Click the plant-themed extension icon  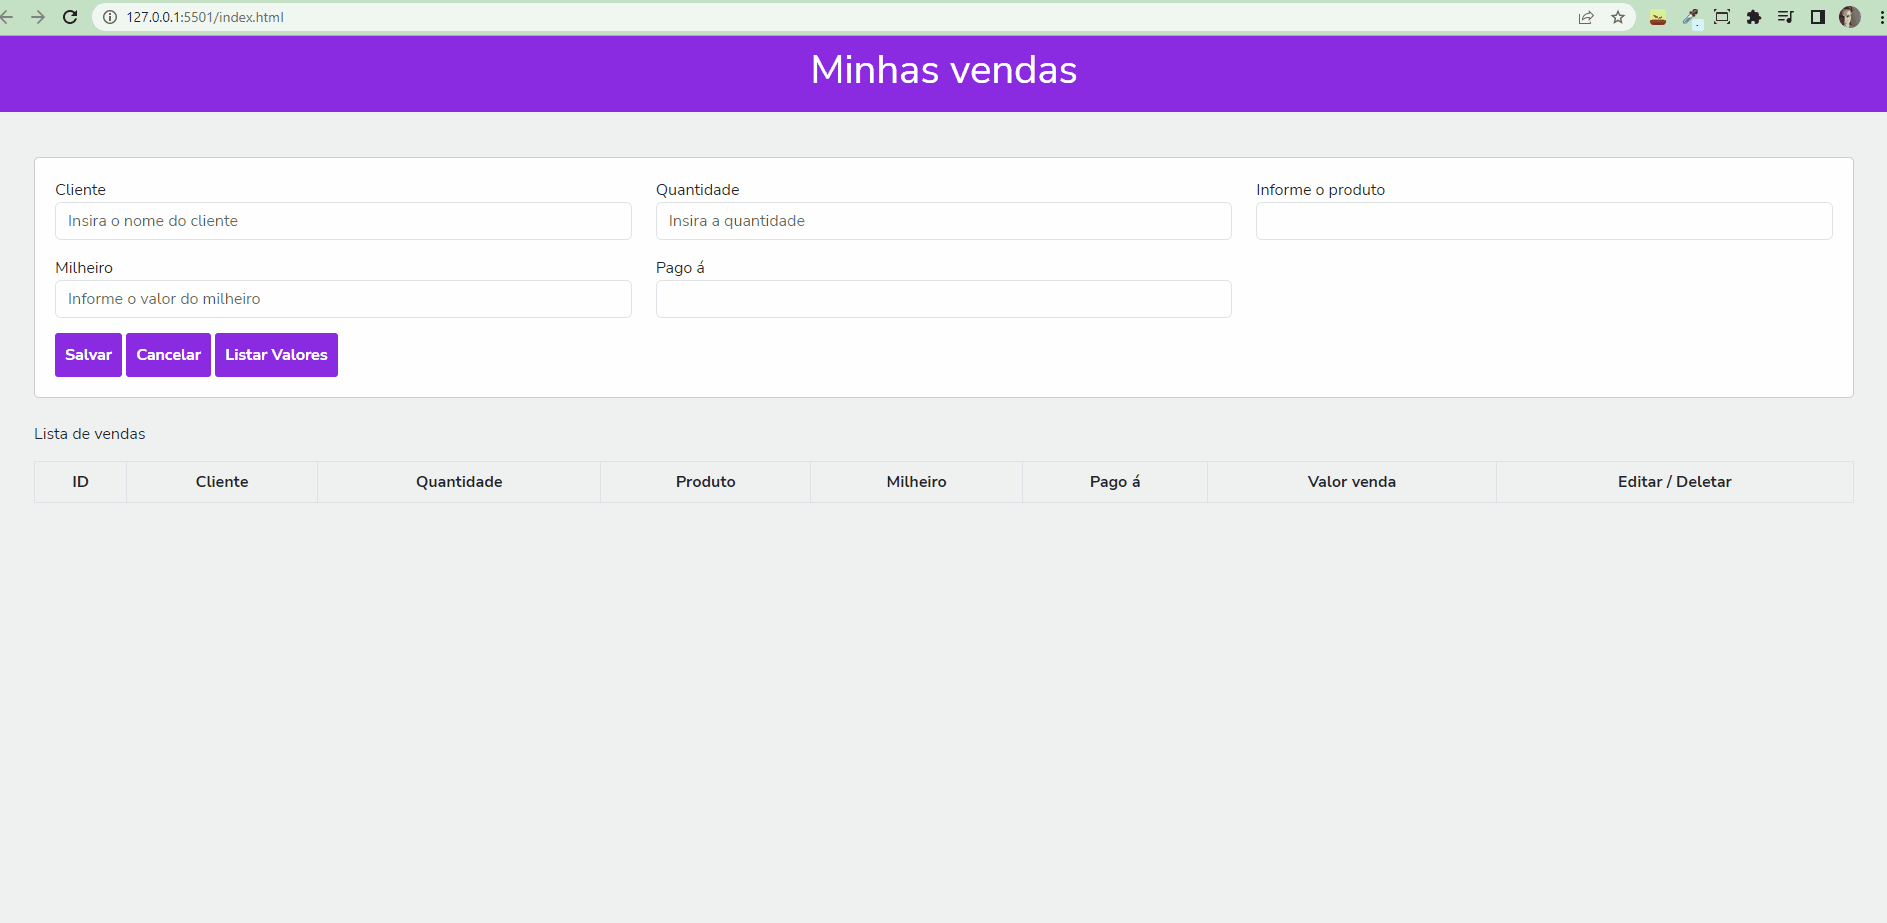(x=1658, y=17)
